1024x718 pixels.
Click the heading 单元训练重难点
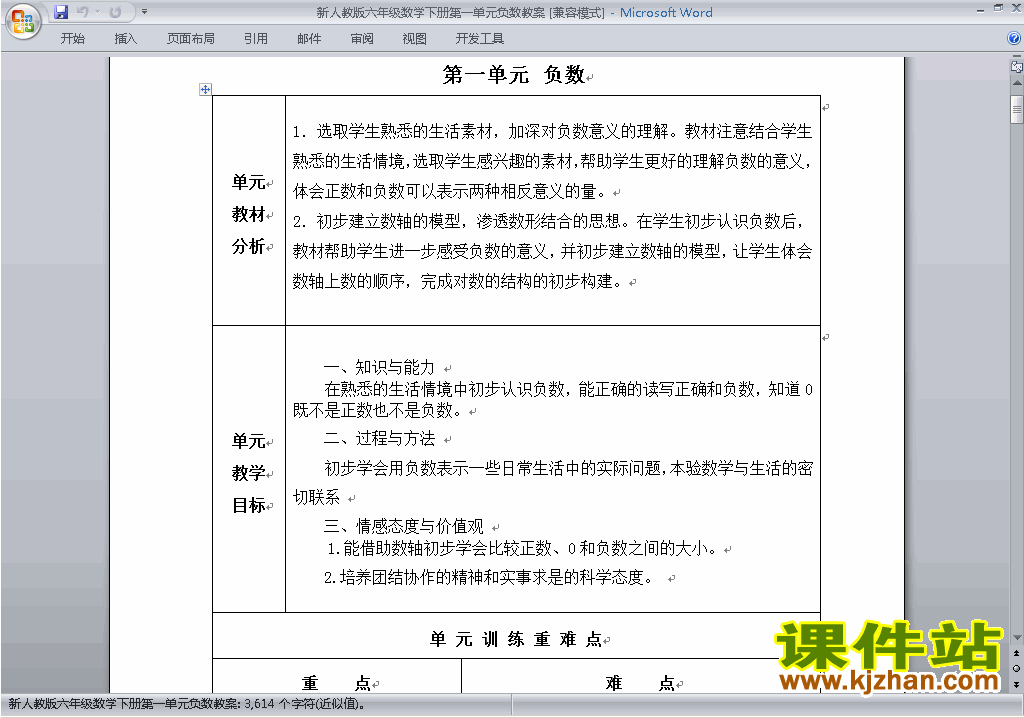tap(515, 639)
